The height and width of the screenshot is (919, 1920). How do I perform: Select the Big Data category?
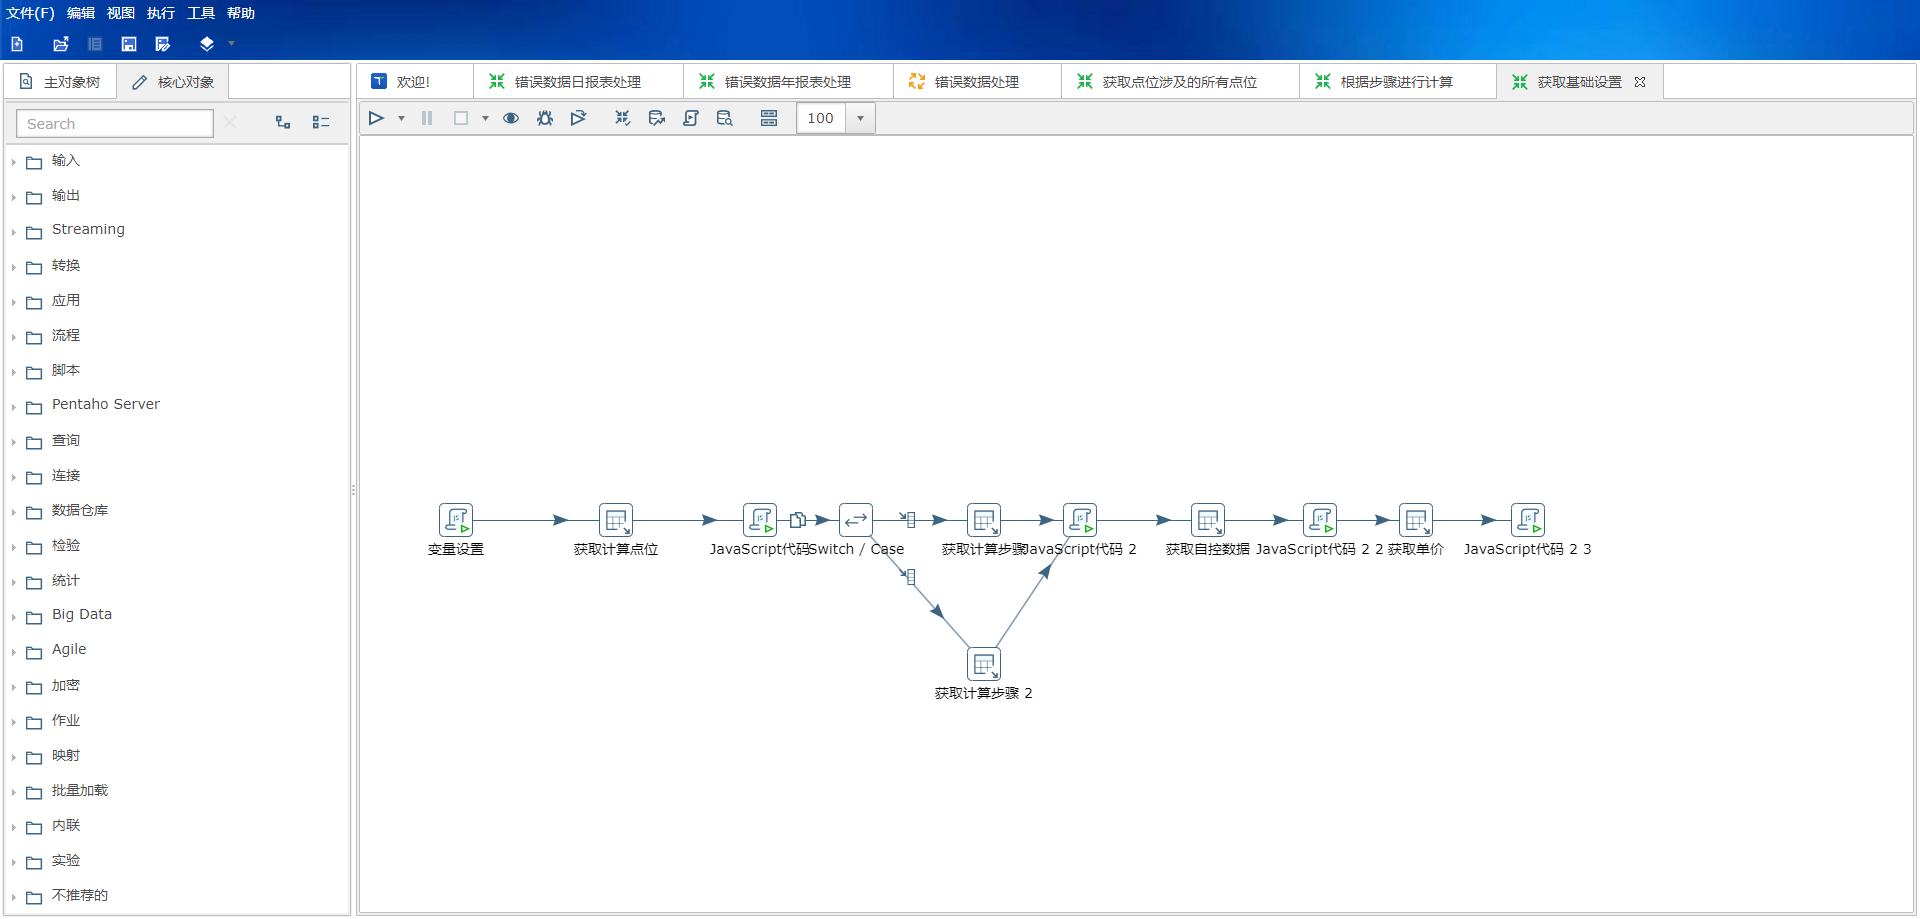pos(81,615)
